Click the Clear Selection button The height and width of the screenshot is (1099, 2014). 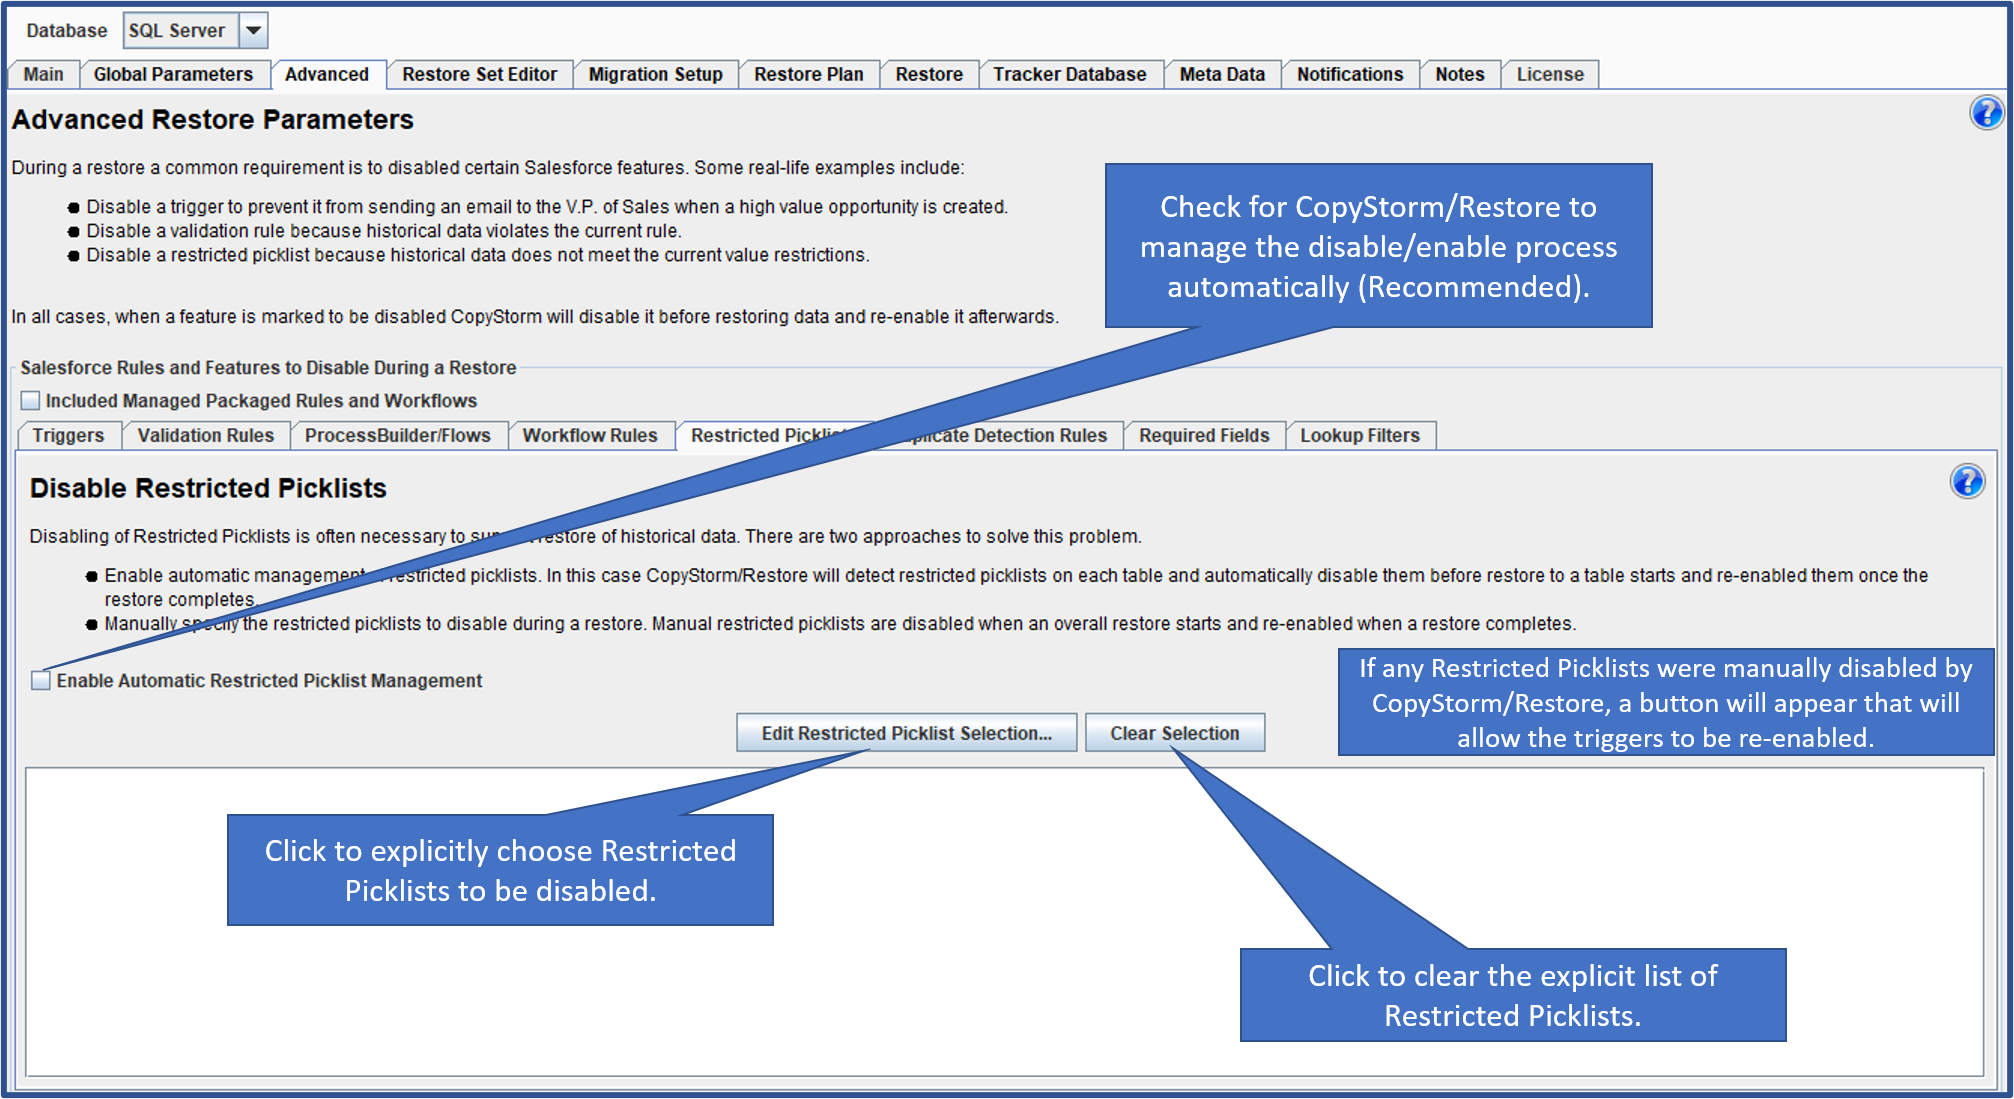[x=1174, y=733]
